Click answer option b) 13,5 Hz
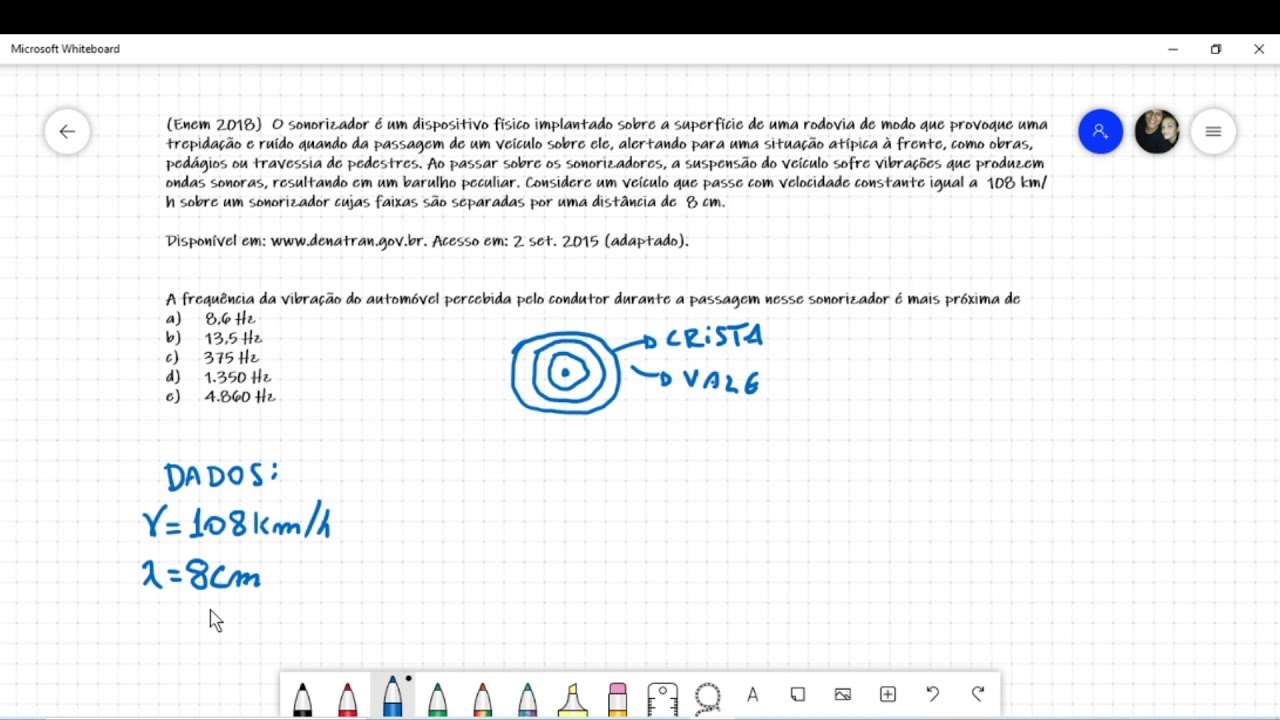The height and width of the screenshot is (720, 1280). (x=214, y=338)
